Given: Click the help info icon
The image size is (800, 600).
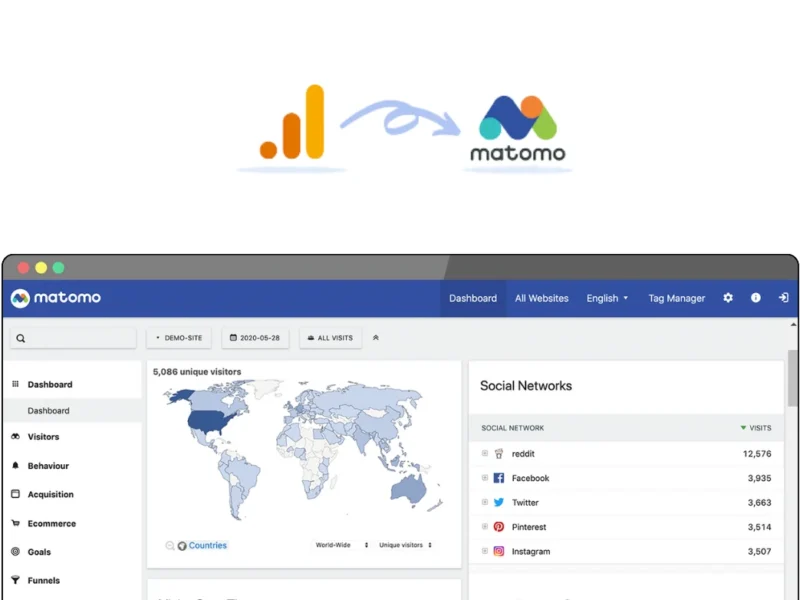Looking at the screenshot, I should [x=755, y=297].
